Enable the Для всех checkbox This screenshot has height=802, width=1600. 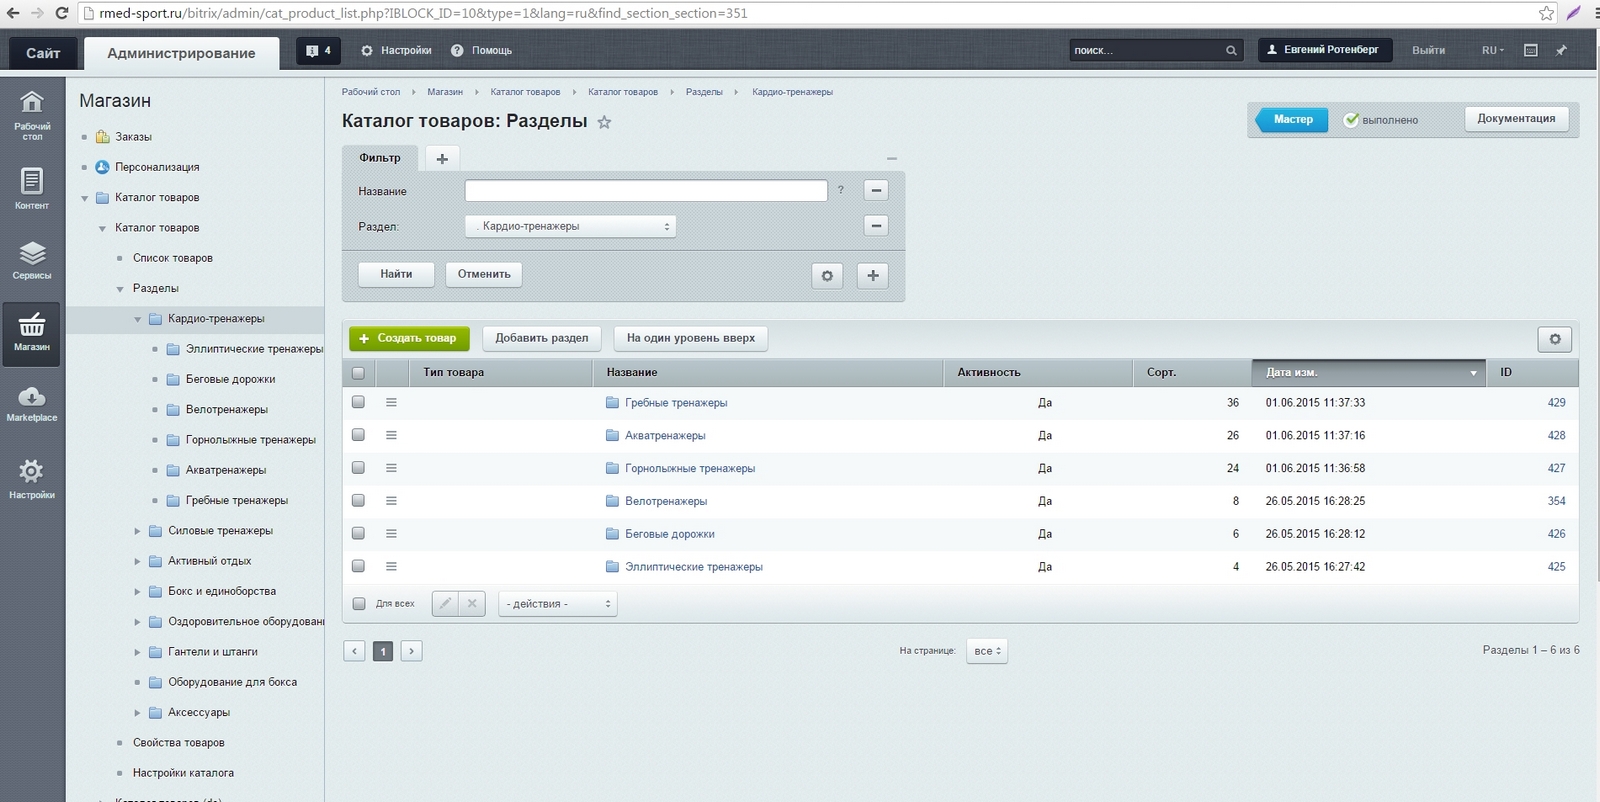click(359, 604)
